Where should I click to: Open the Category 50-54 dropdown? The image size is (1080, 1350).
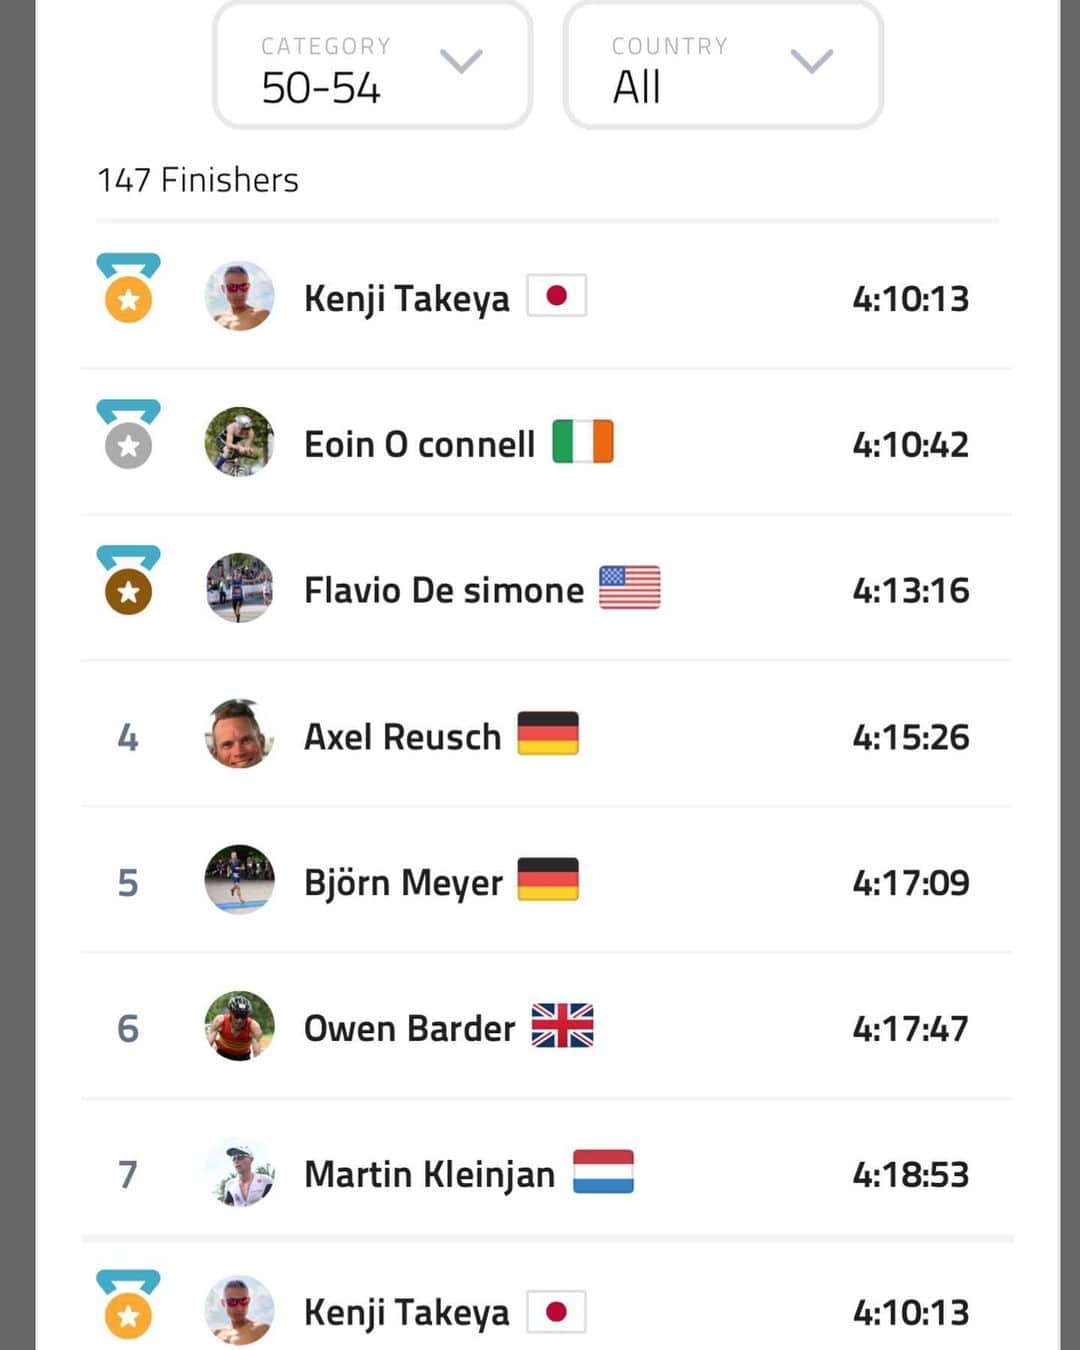(372, 66)
